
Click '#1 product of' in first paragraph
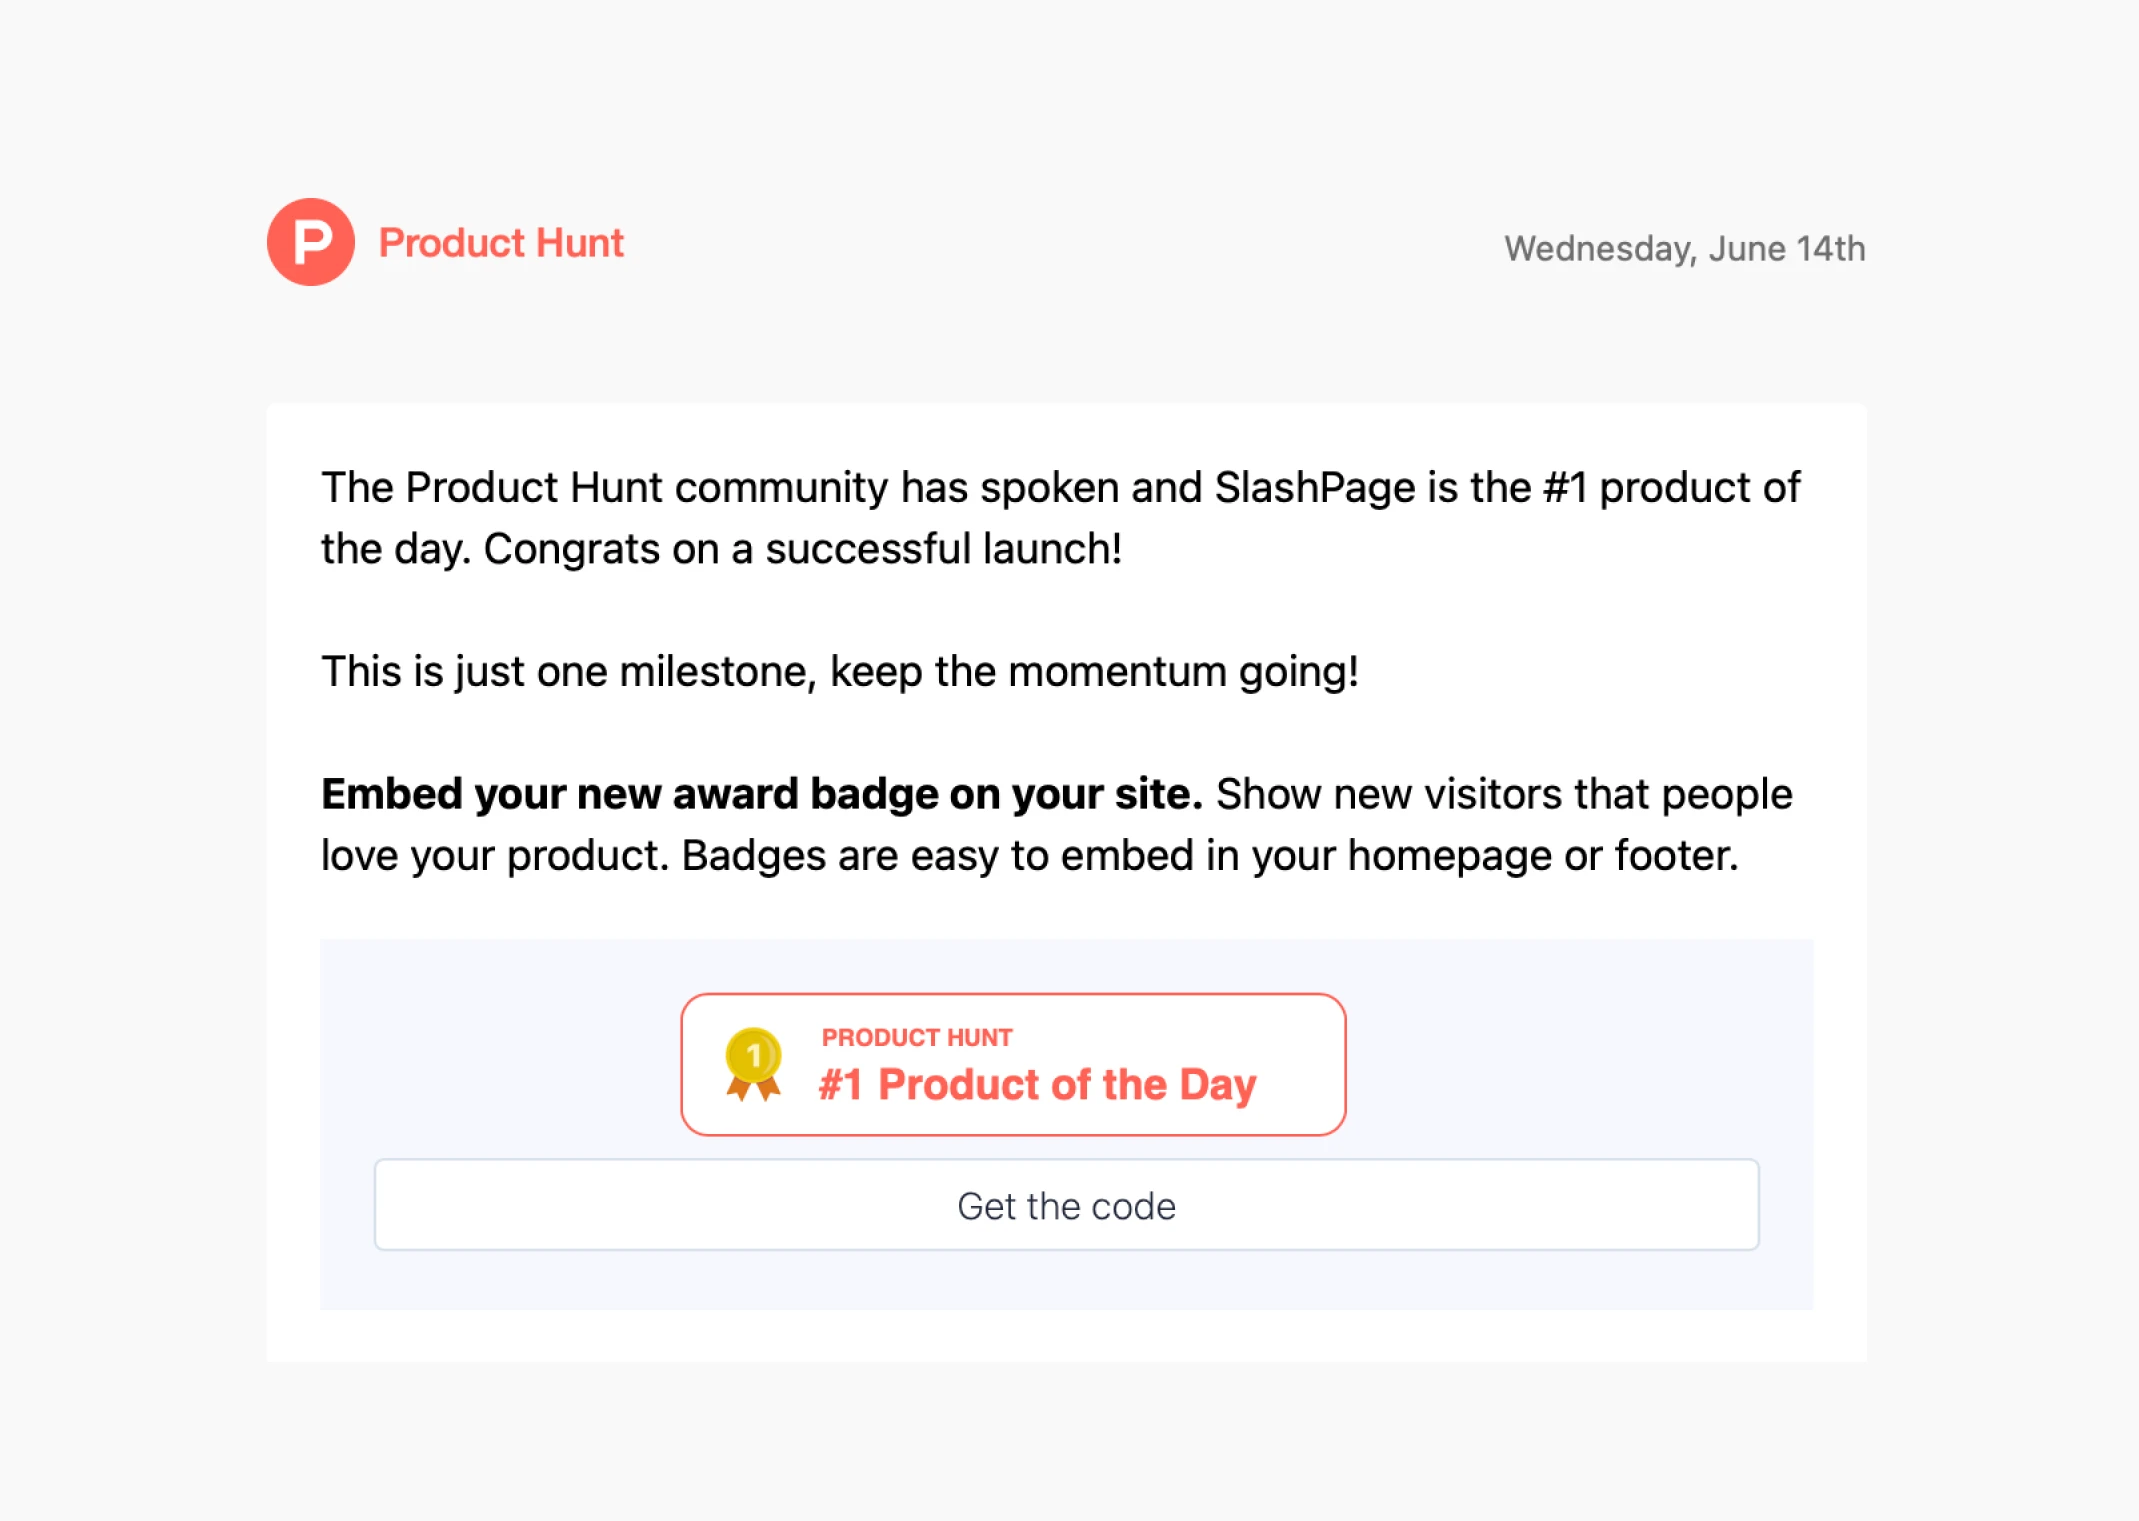tap(1670, 488)
